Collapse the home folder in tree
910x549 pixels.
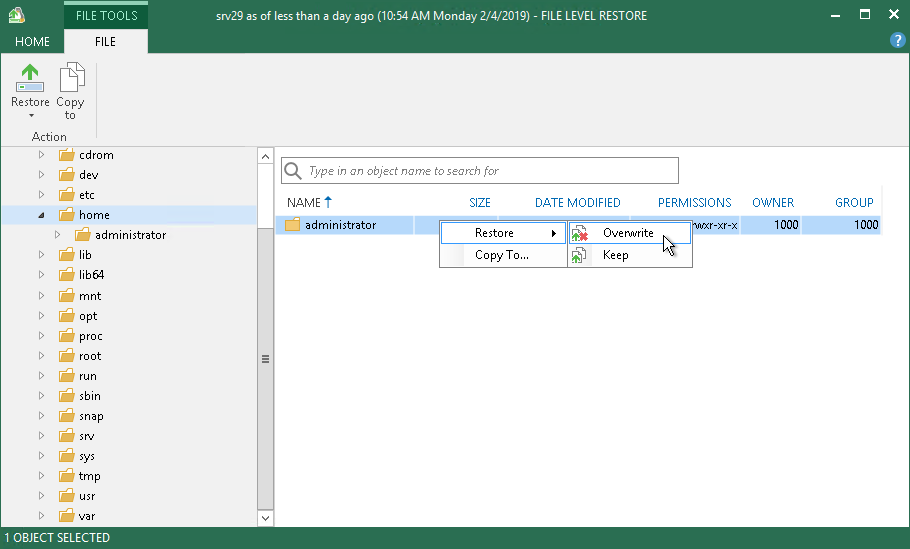tap(41, 215)
